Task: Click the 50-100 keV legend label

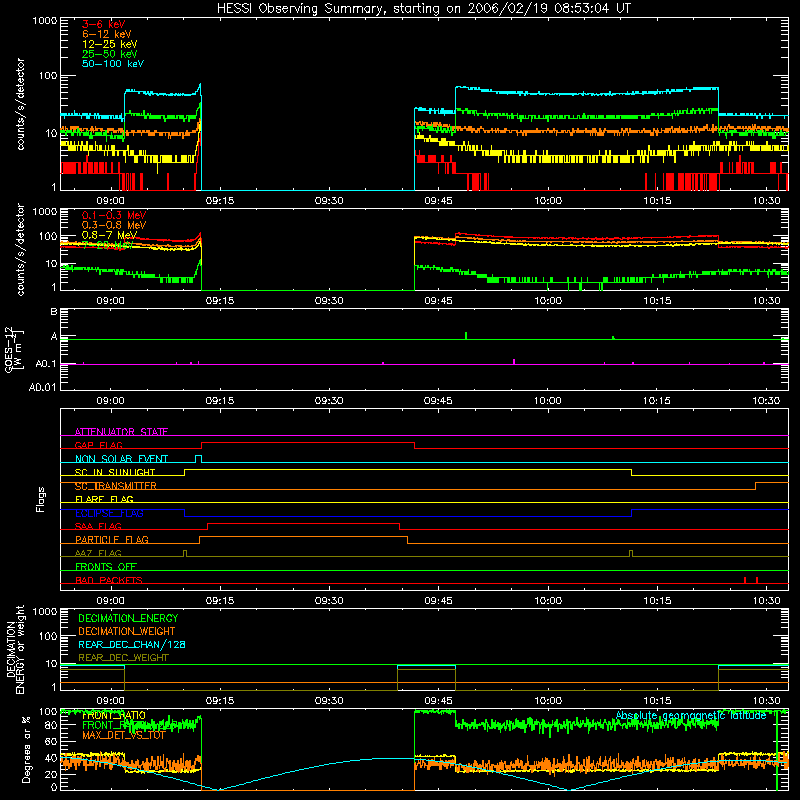Action: coord(113,64)
